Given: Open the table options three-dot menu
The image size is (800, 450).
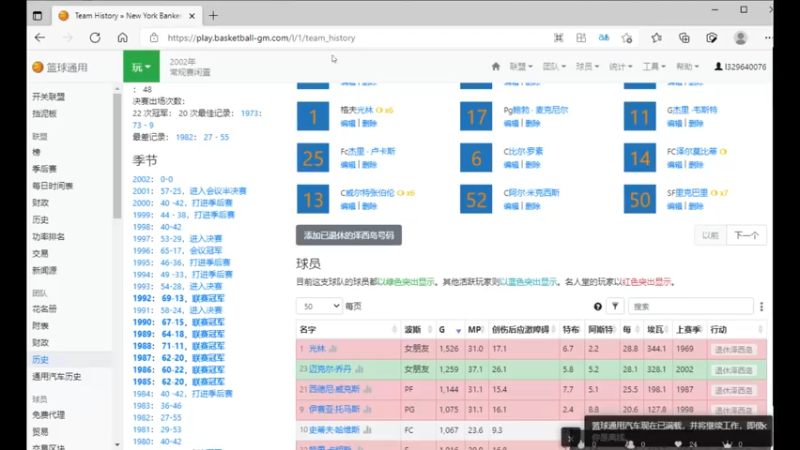Looking at the screenshot, I should click(761, 307).
